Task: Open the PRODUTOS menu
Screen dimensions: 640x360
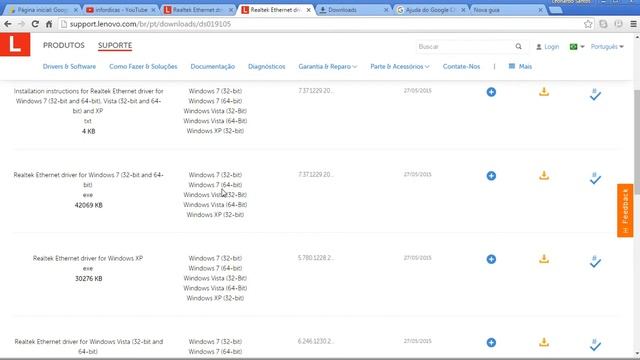Action: tap(64, 45)
